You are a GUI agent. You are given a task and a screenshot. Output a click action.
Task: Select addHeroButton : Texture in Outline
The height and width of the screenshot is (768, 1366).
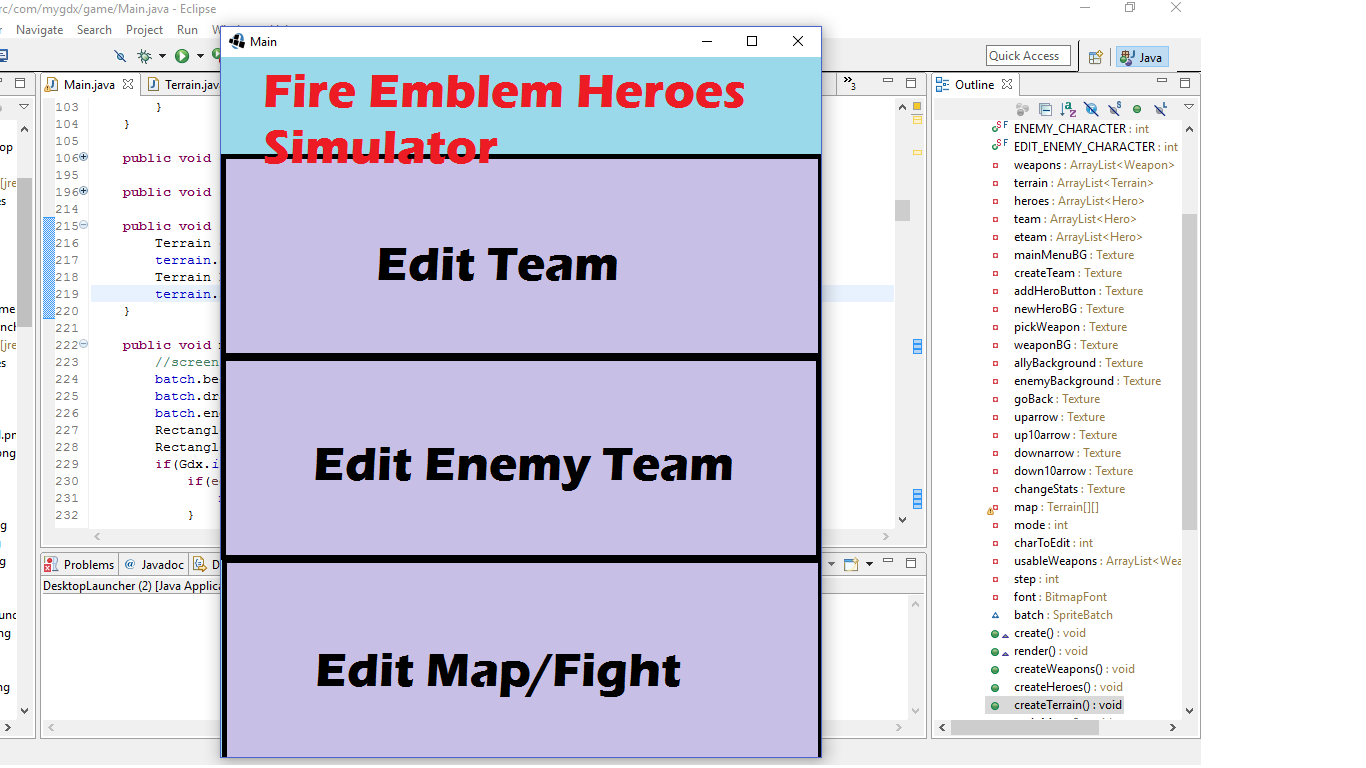tap(1078, 291)
